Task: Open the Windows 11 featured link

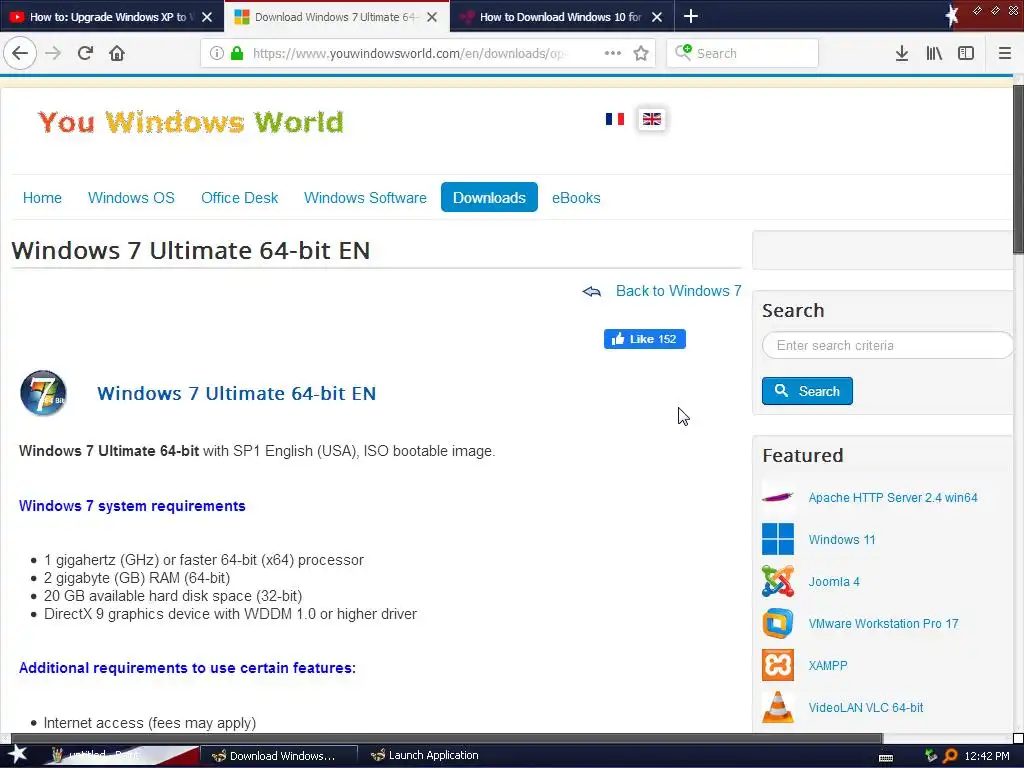Action: (842, 539)
